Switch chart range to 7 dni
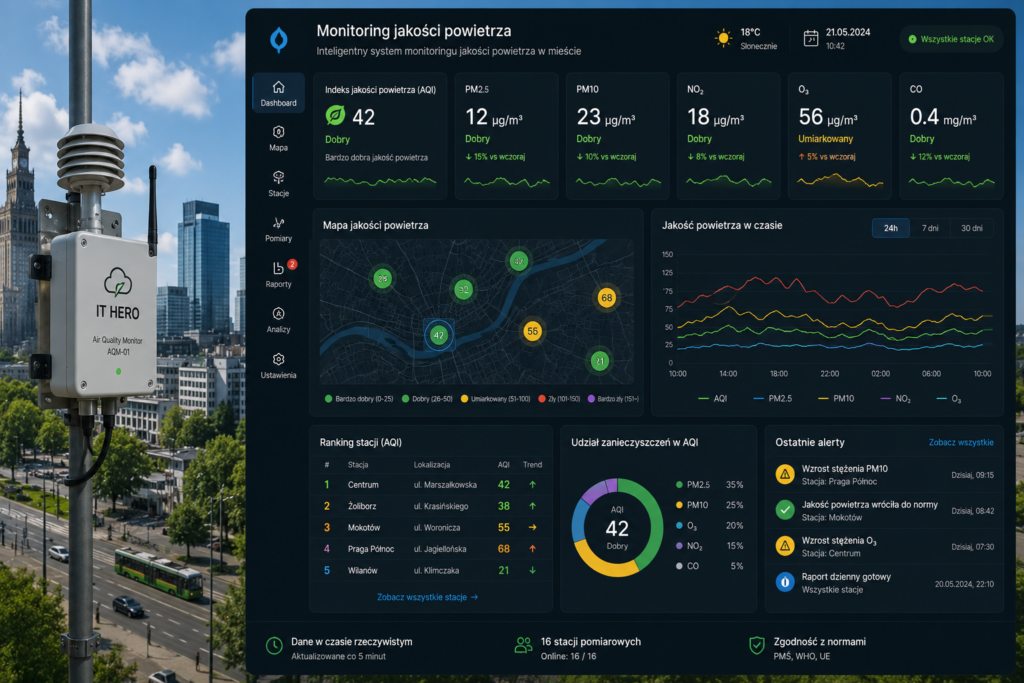 click(x=930, y=228)
